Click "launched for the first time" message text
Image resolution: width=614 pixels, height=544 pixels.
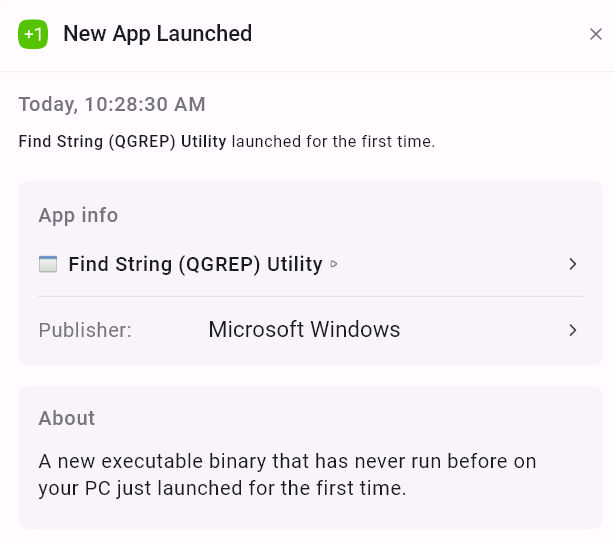point(333,141)
